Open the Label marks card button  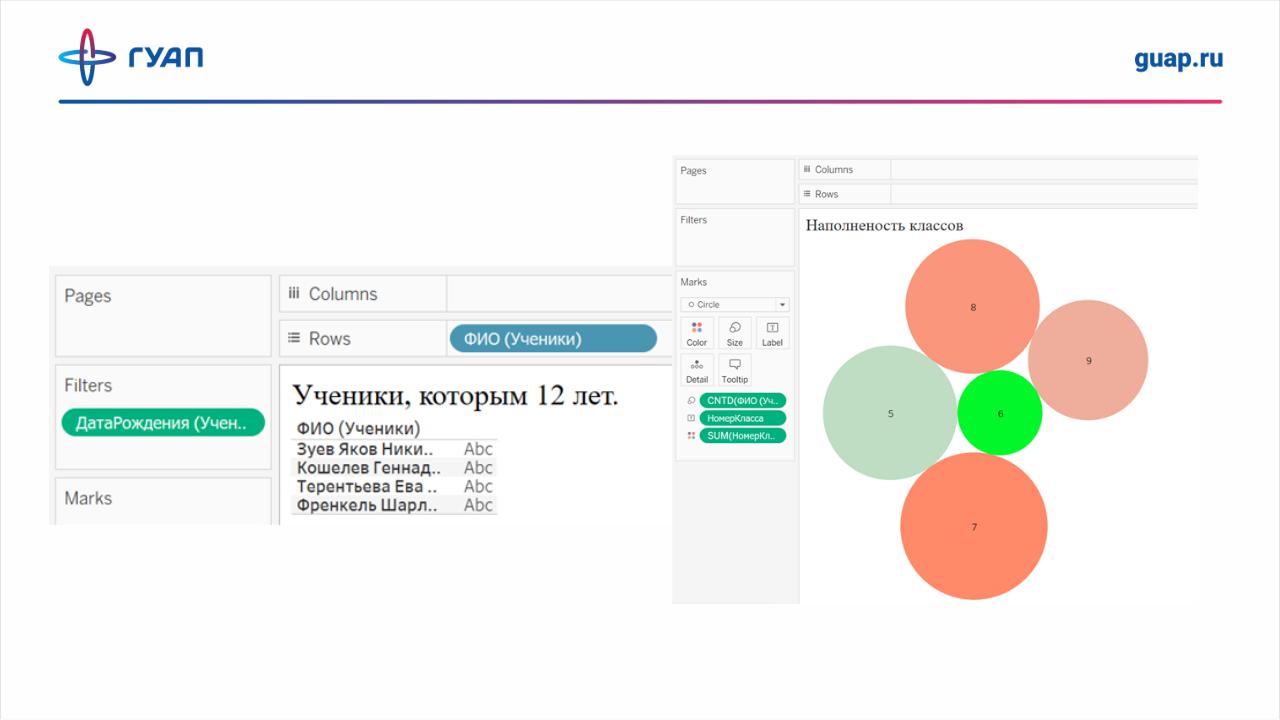pyautogui.click(x=772, y=333)
